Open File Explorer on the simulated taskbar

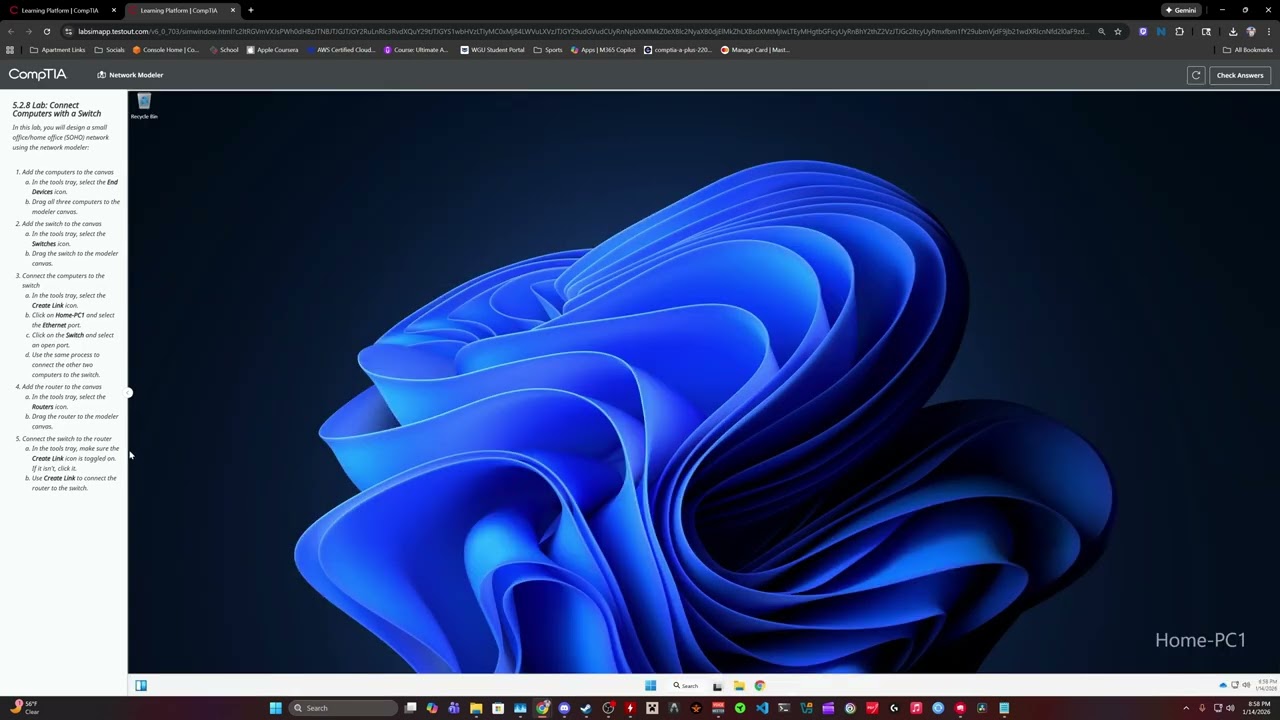(739, 686)
